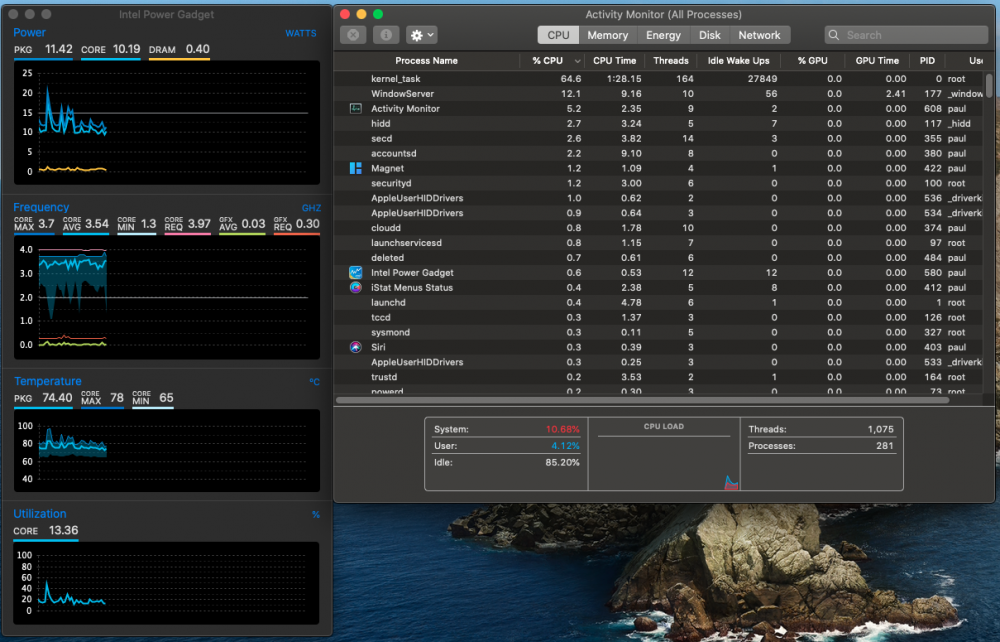This screenshot has width=1000, height=642.
Task: Open the gear actions dropdown menu
Action: (422, 35)
